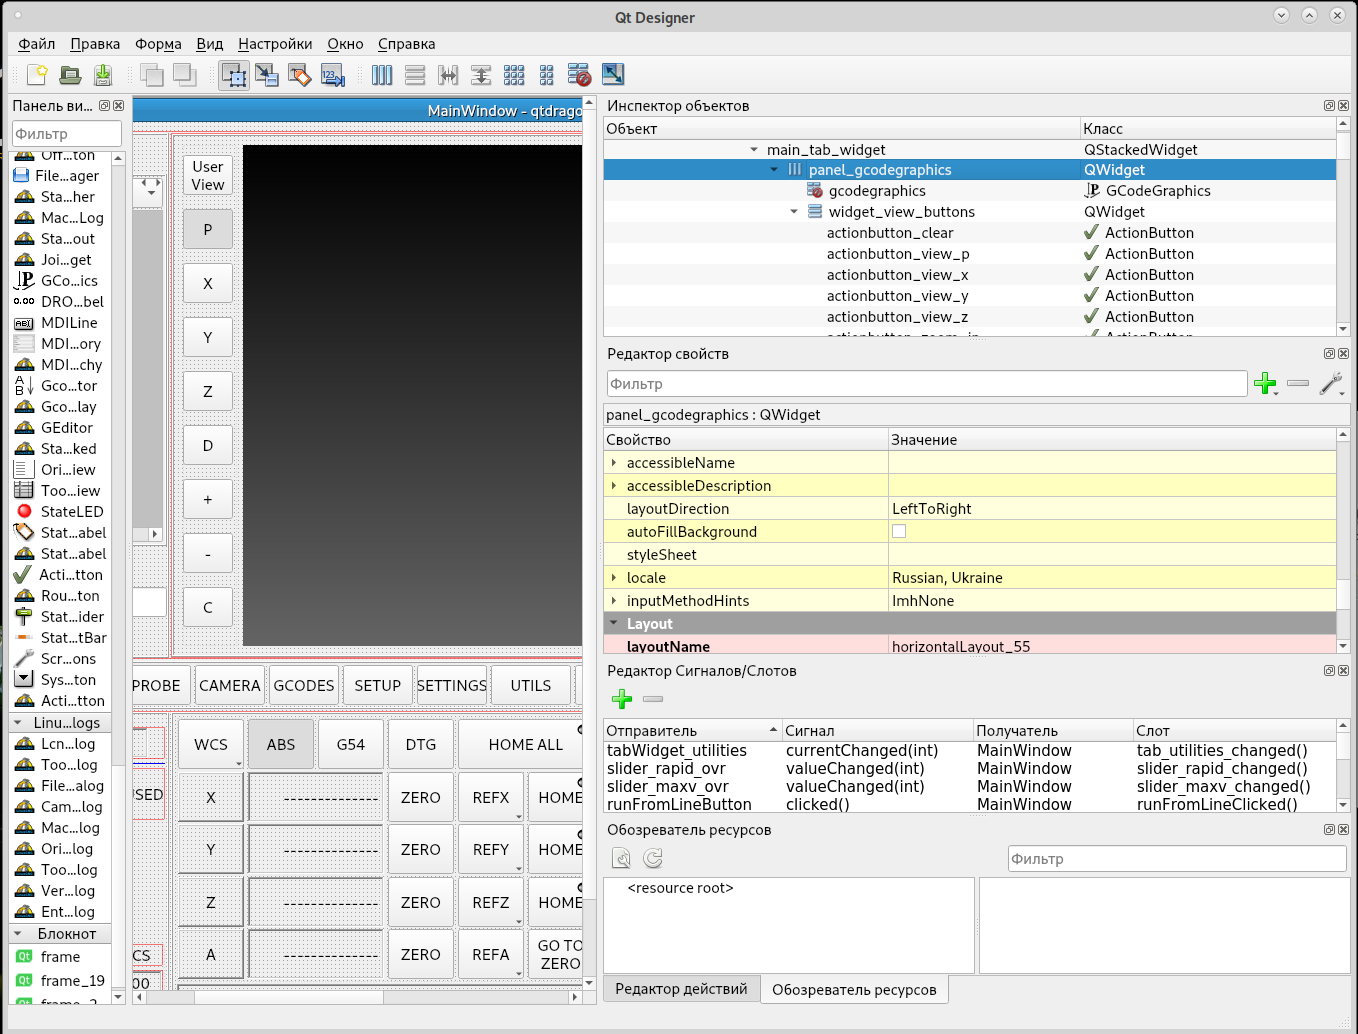Switch to Edit Buddies mode icon

coord(299,74)
